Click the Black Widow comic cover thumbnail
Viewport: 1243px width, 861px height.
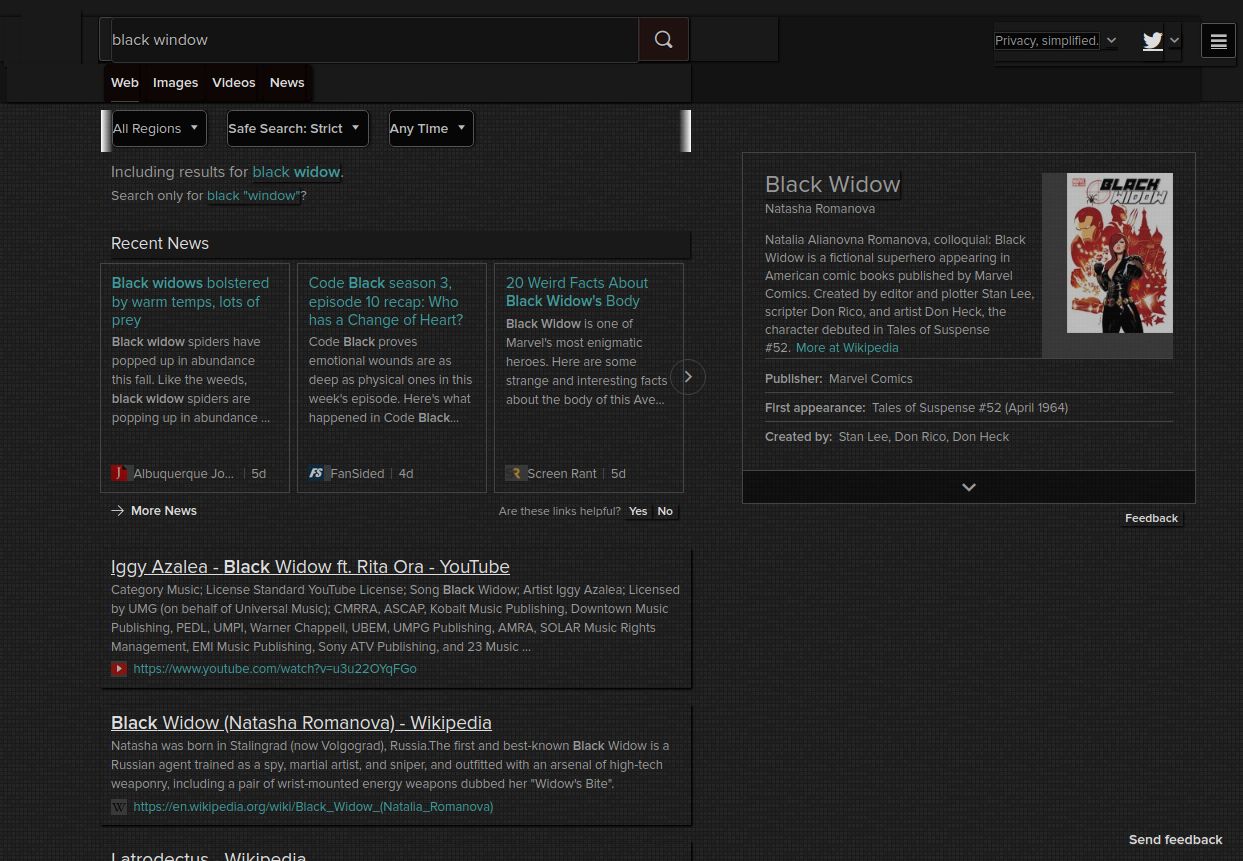pyautogui.click(x=1119, y=253)
